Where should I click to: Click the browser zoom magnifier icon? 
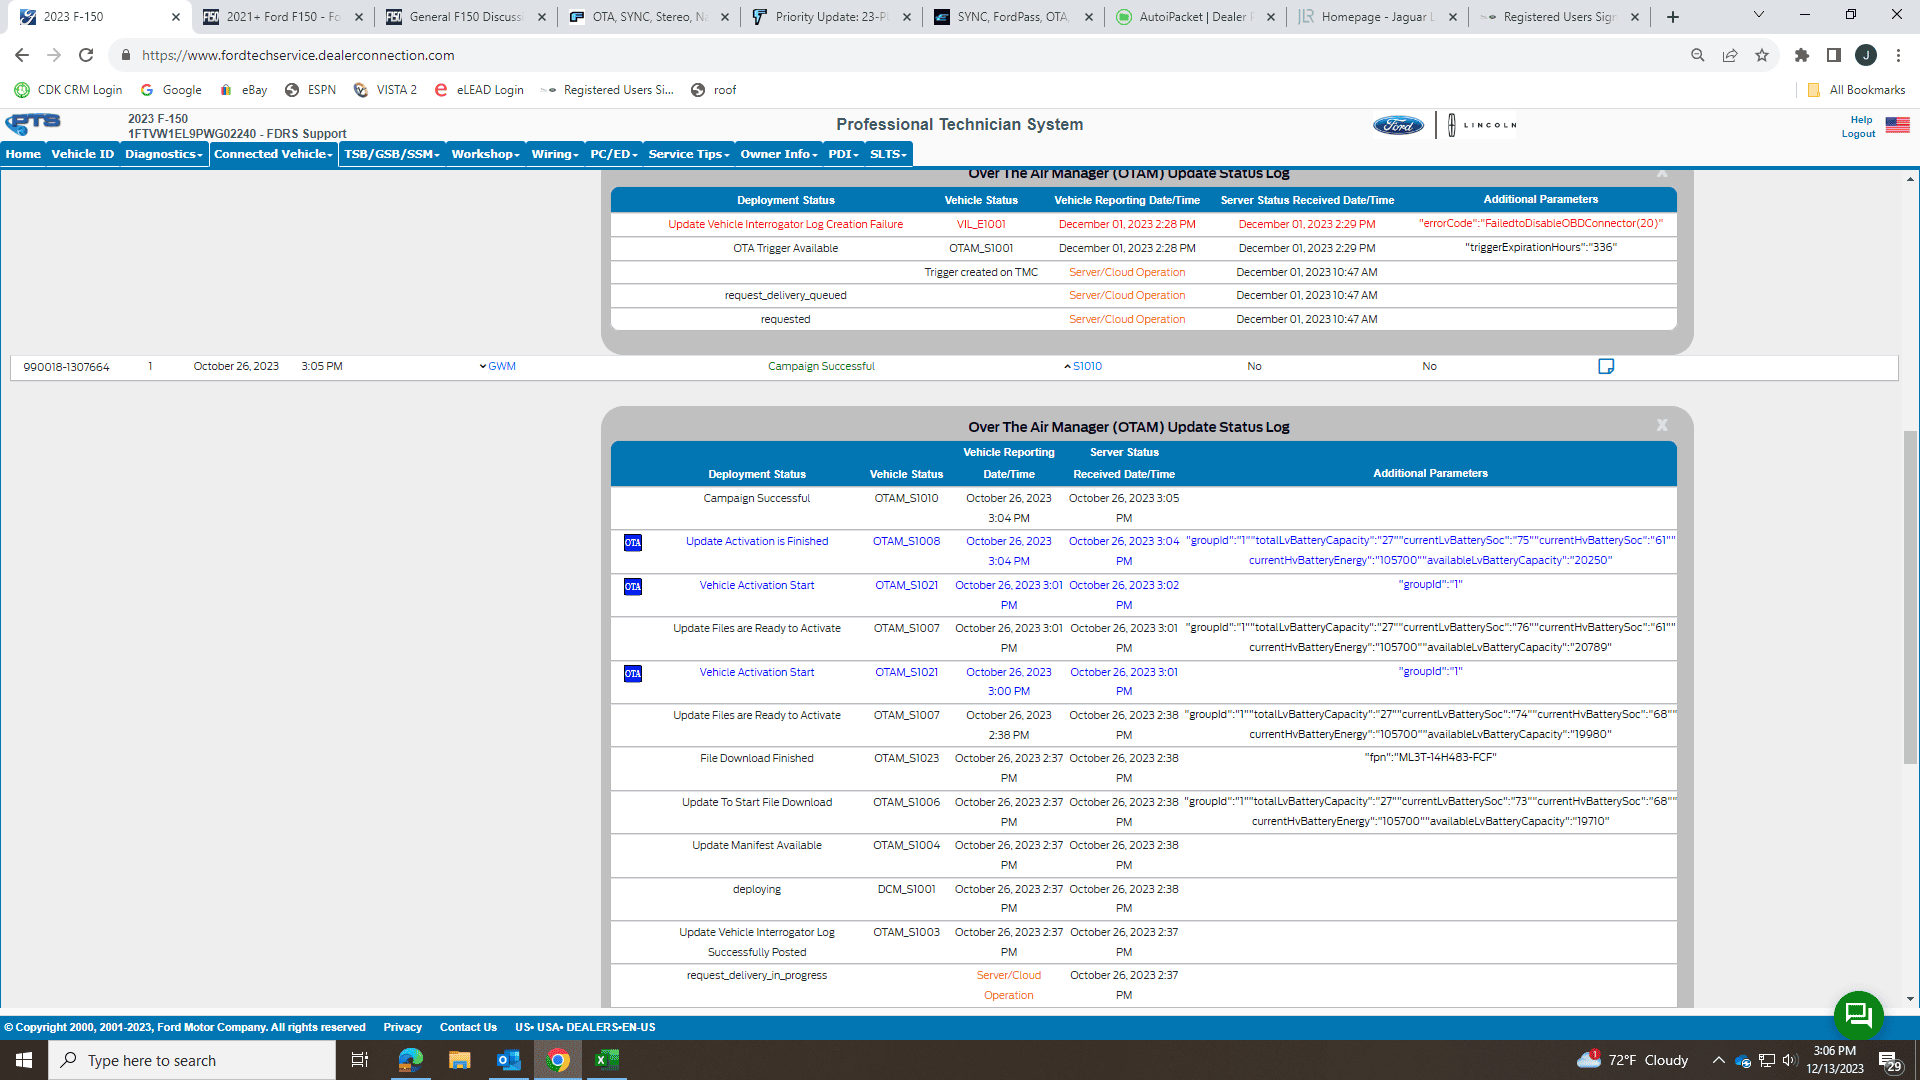pyautogui.click(x=1697, y=55)
